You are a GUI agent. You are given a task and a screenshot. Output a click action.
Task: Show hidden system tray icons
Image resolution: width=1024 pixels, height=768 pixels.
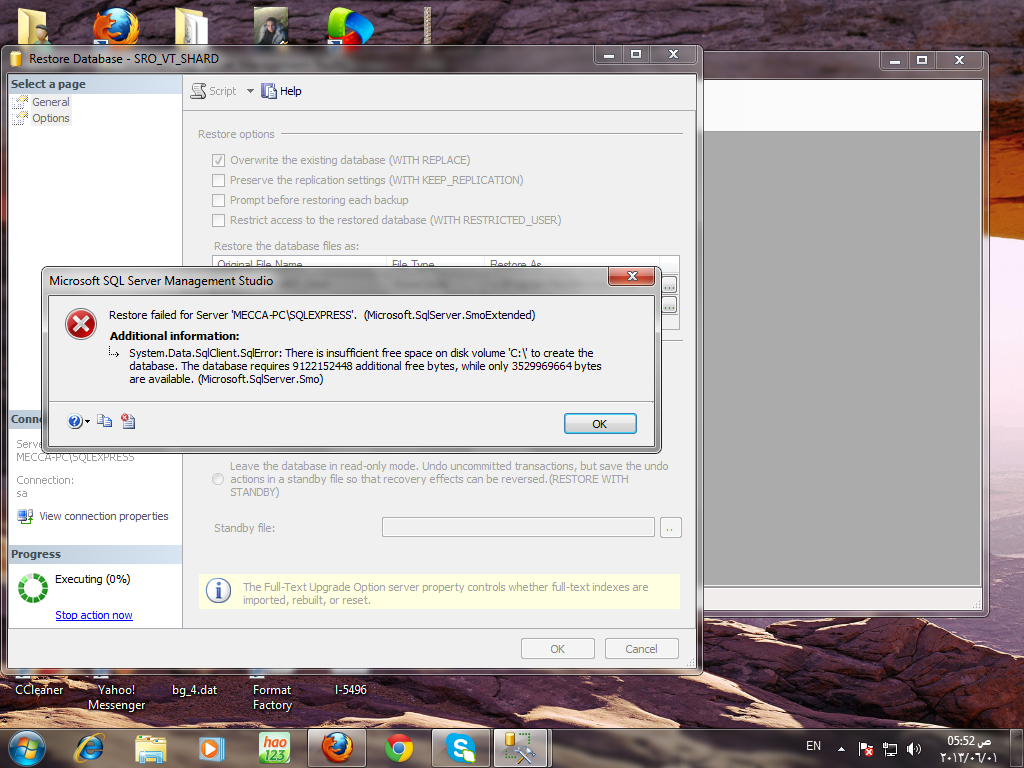841,749
